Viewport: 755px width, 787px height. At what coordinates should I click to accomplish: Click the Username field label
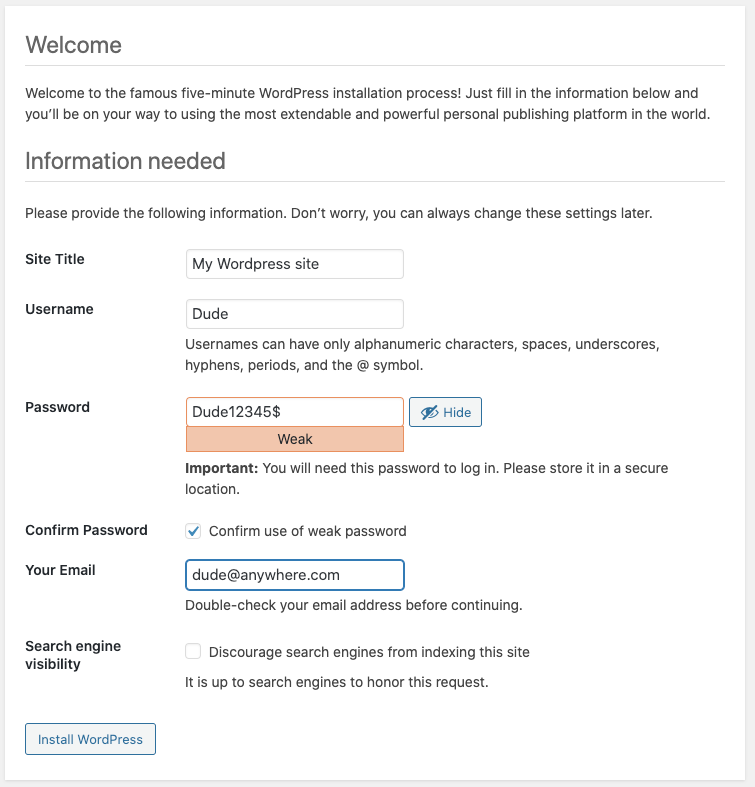pyautogui.click(x=59, y=309)
